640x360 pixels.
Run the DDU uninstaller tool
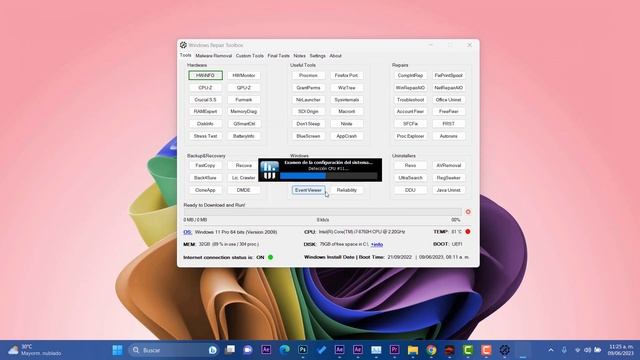point(410,190)
